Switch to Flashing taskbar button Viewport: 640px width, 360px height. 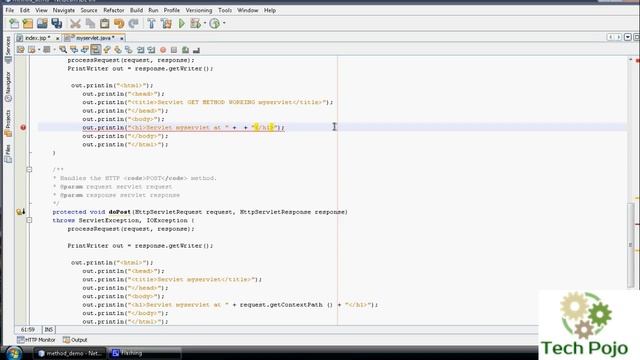click(x=144, y=353)
